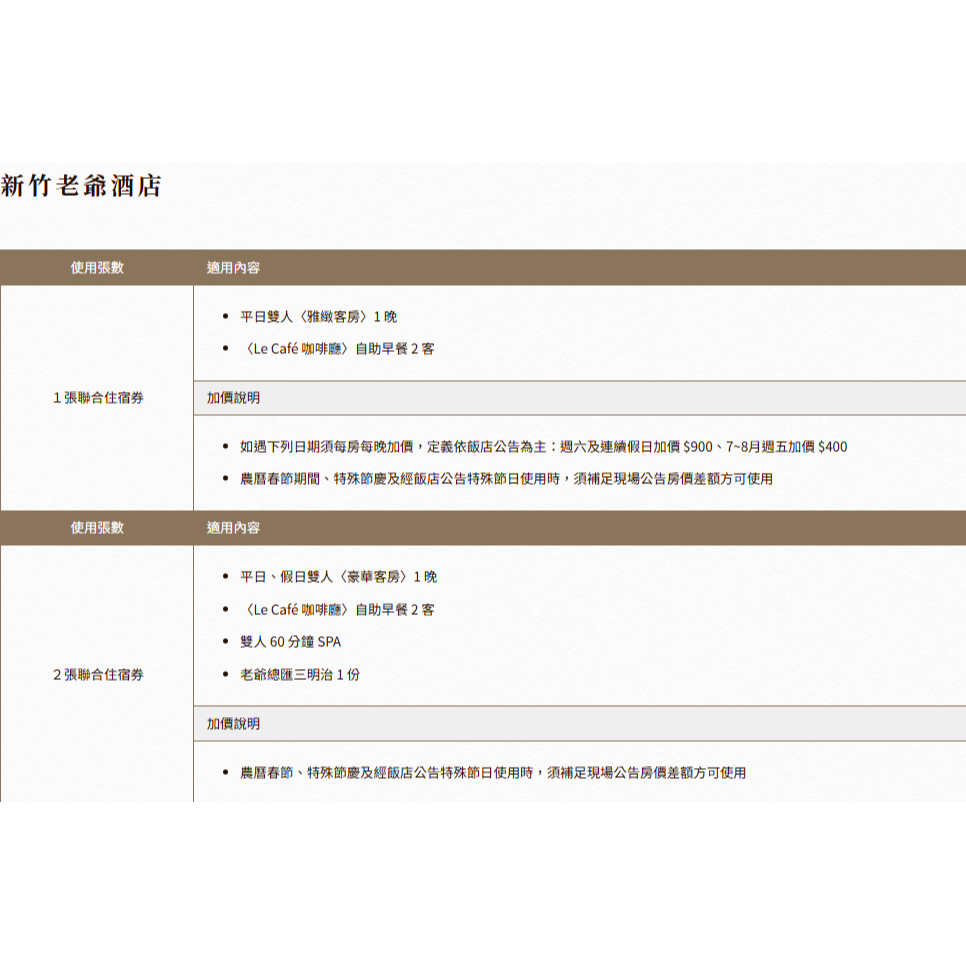Select the first 使用張數 column header
Image resolution: width=966 pixels, height=966 pixels.
pyautogui.click(x=95, y=267)
